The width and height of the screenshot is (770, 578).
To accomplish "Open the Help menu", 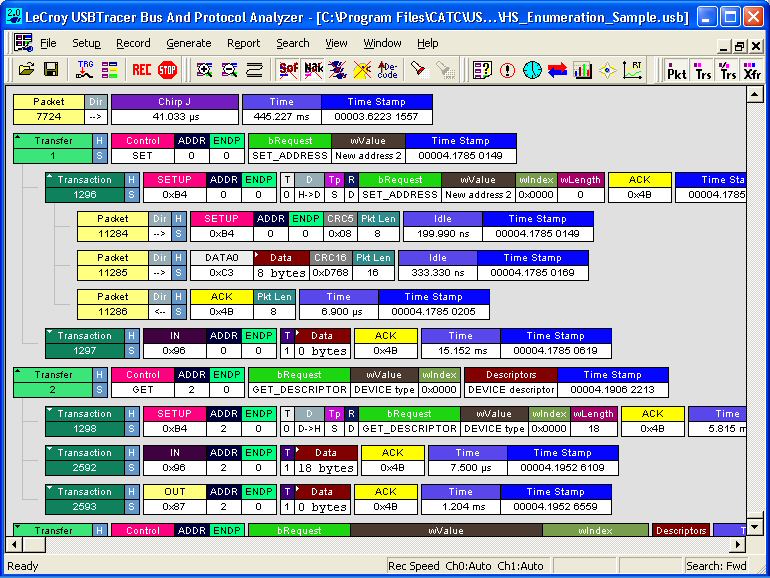I will pyautogui.click(x=428, y=43).
